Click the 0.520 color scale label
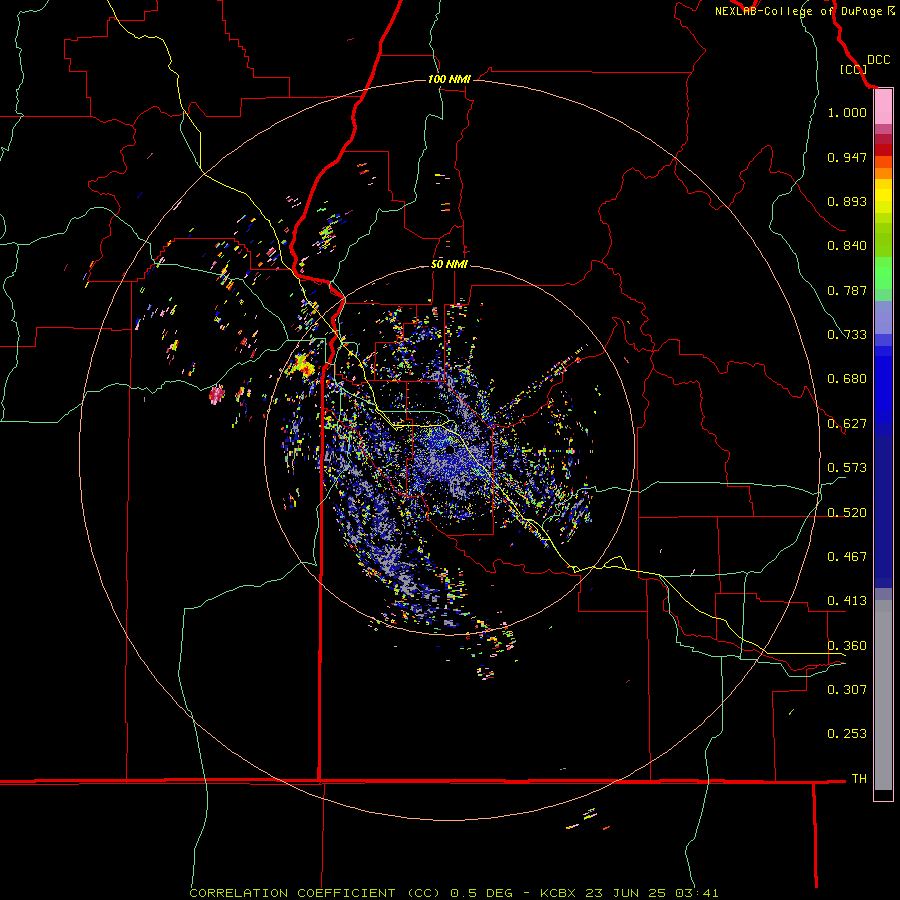This screenshot has height=900, width=900. [847, 513]
